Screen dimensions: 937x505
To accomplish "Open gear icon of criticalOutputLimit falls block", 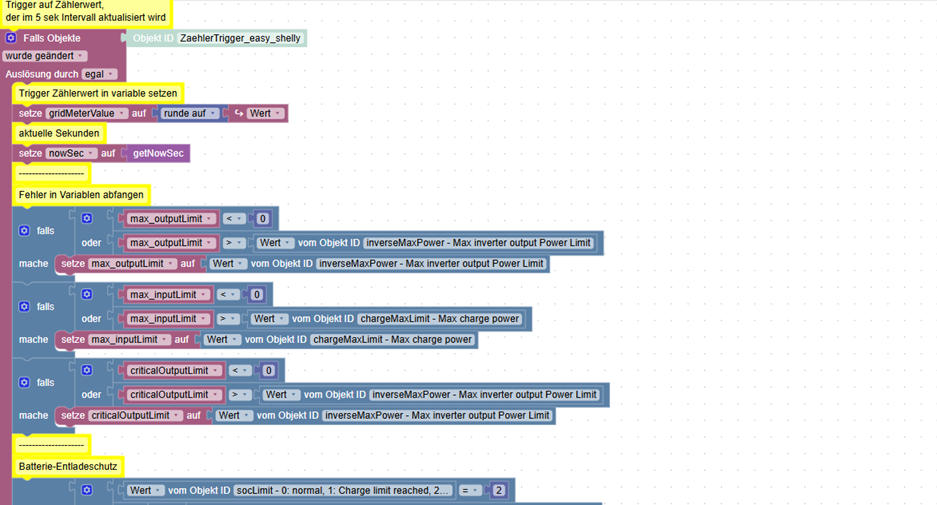I will pyautogui.click(x=24, y=382).
